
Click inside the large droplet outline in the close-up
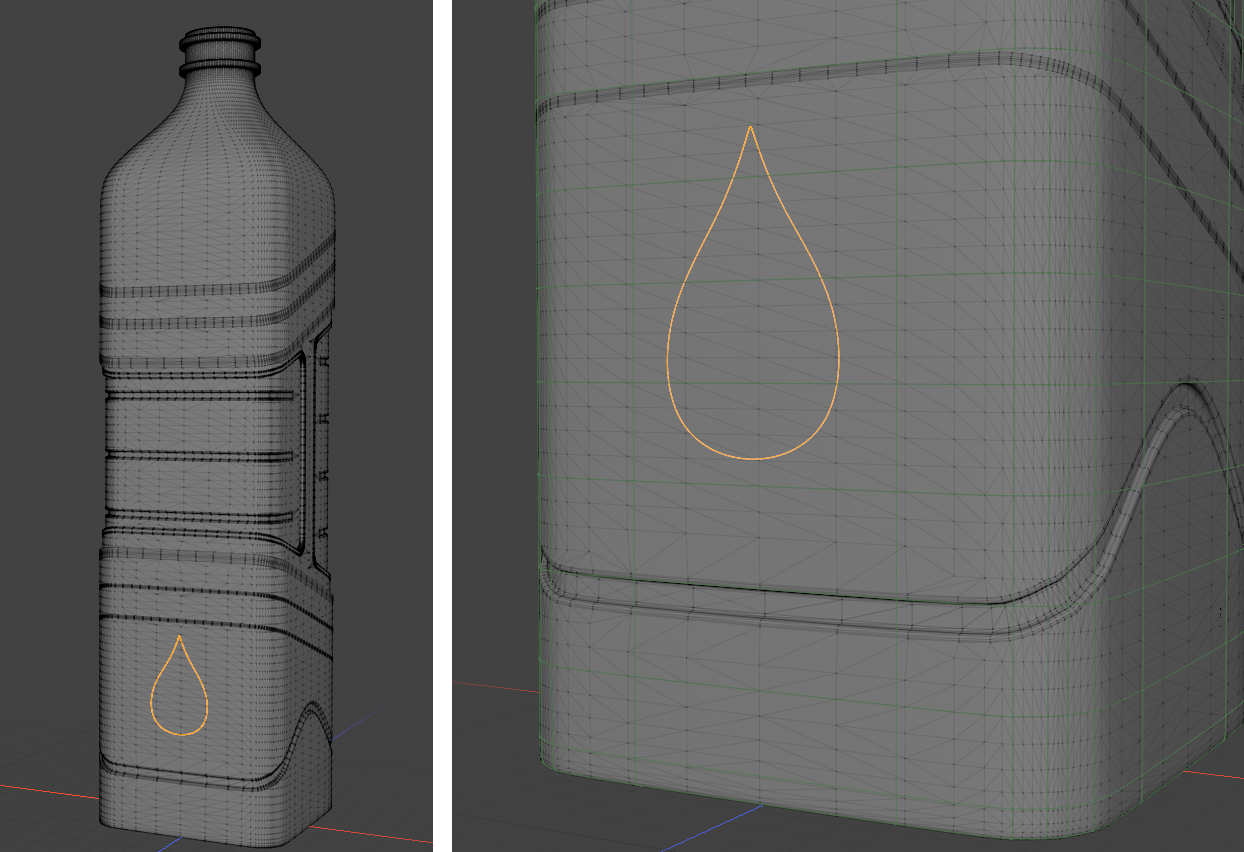click(752, 360)
